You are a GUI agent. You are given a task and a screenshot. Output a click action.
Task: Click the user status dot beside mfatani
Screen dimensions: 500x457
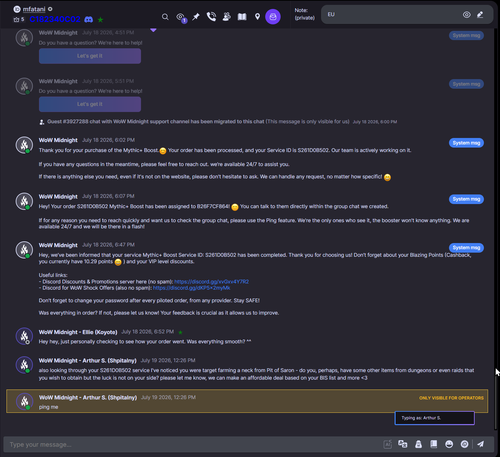[50, 9]
